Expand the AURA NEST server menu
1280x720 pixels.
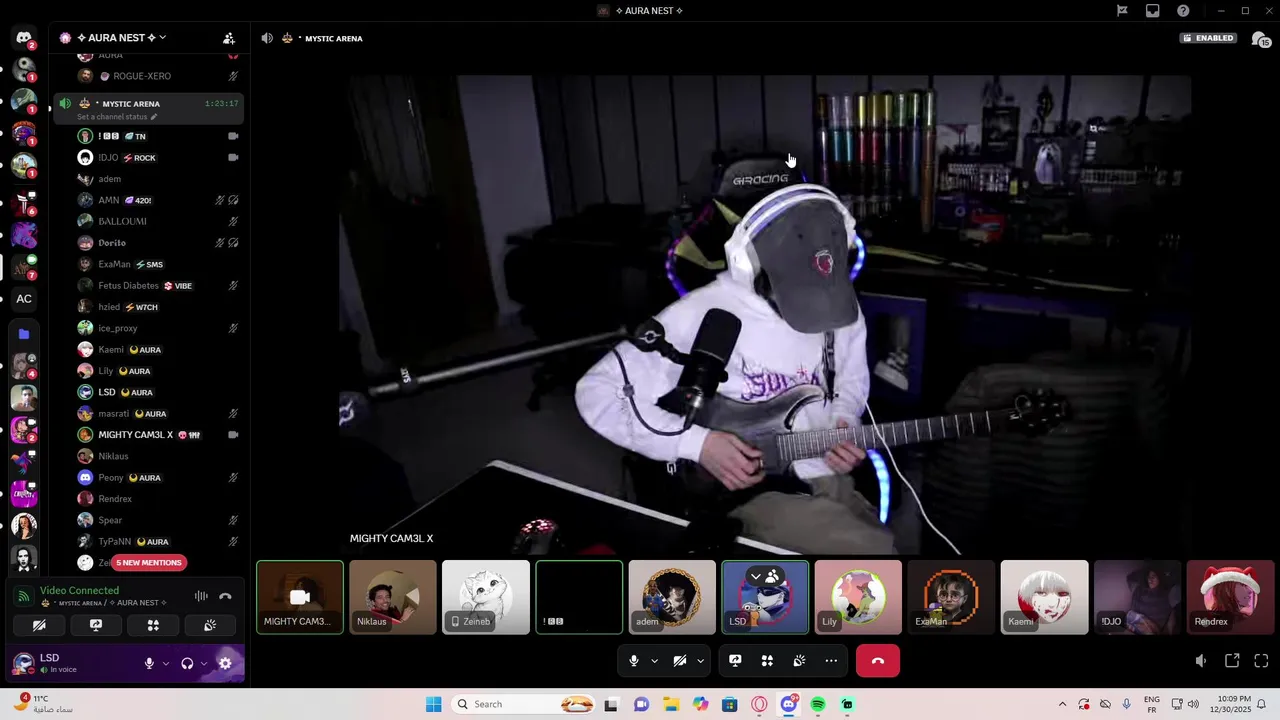click(162, 38)
